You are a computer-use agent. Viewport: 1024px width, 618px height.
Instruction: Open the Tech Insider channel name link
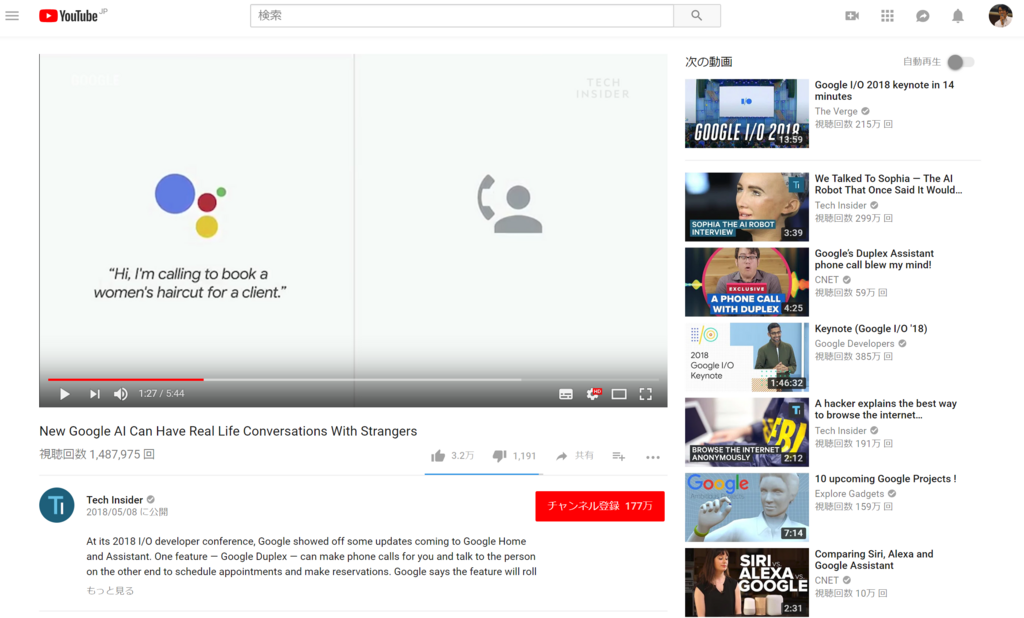click(x=114, y=500)
